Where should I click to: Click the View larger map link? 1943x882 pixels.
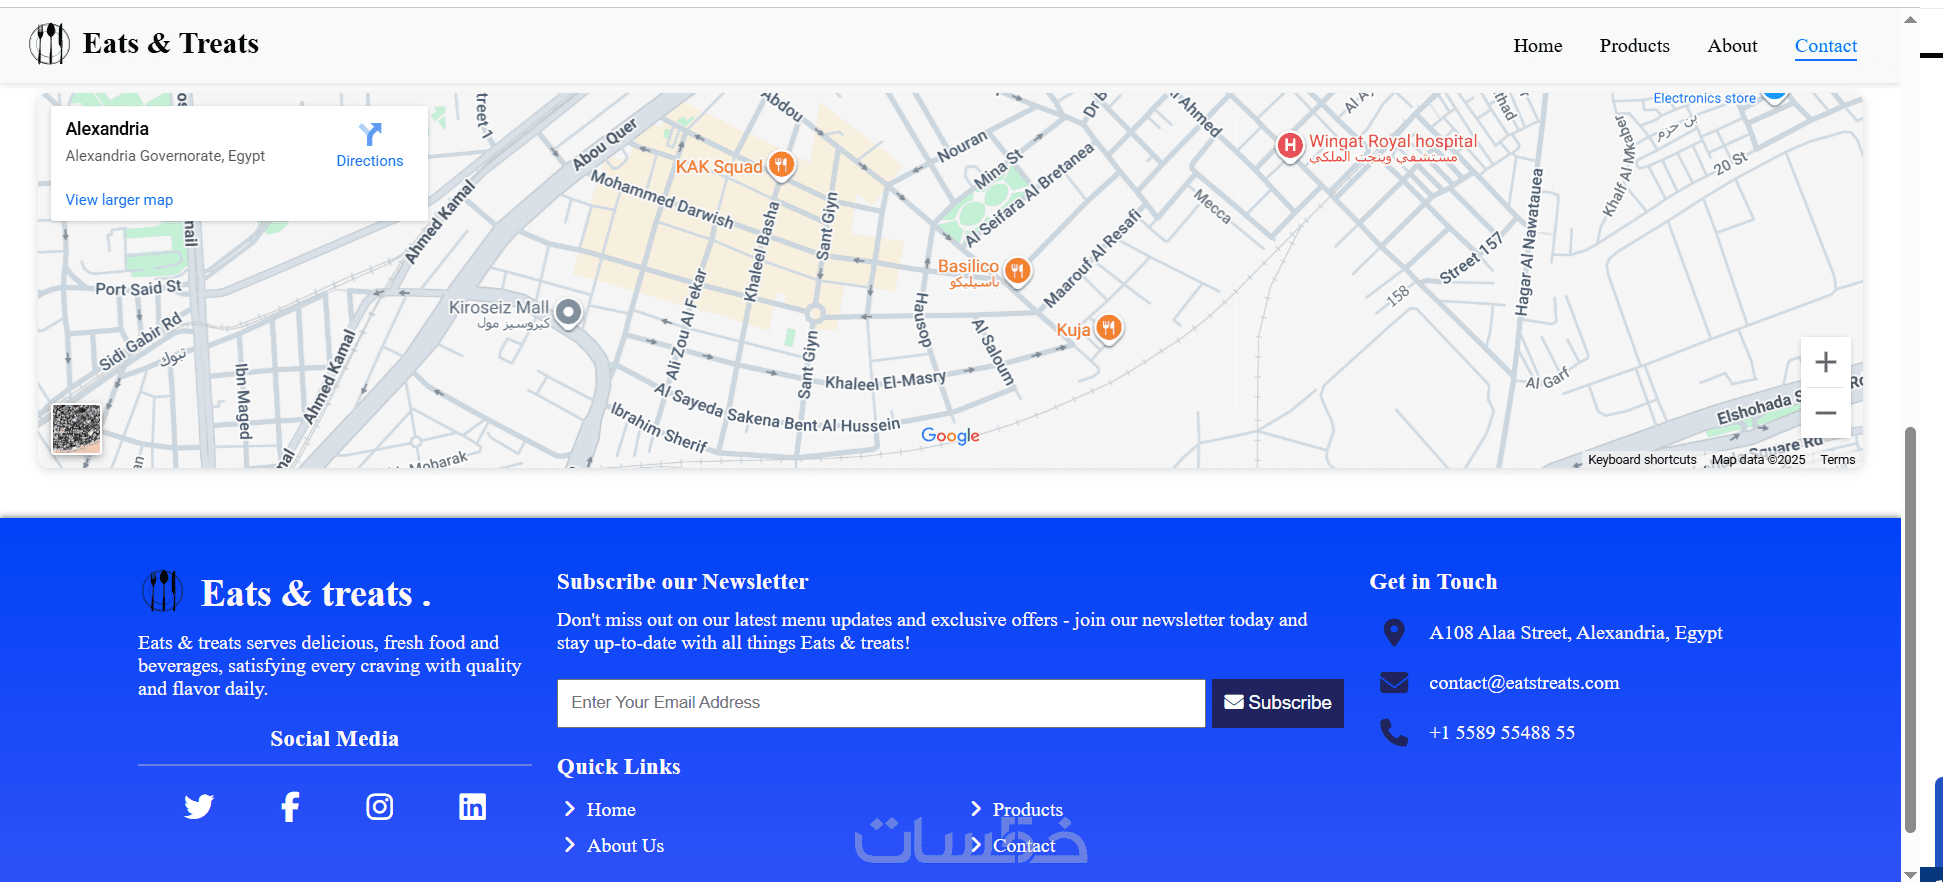click(119, 200)
